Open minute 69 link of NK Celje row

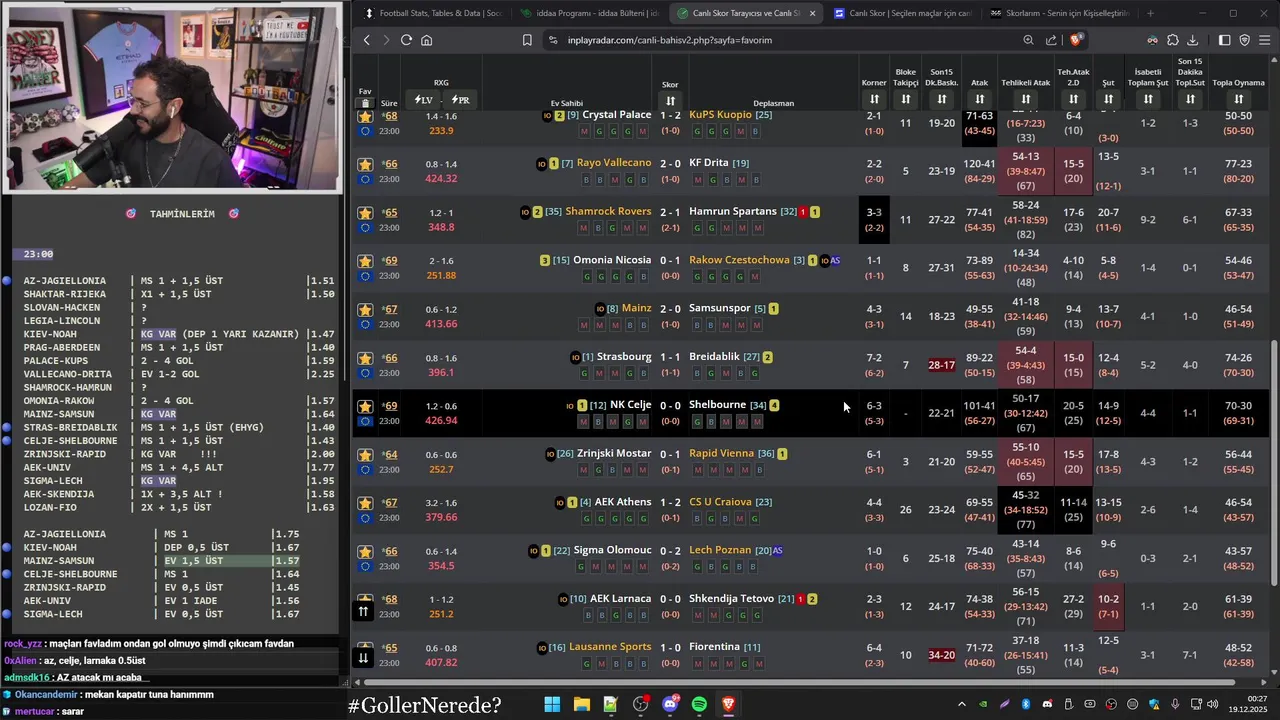coord(391,406)
